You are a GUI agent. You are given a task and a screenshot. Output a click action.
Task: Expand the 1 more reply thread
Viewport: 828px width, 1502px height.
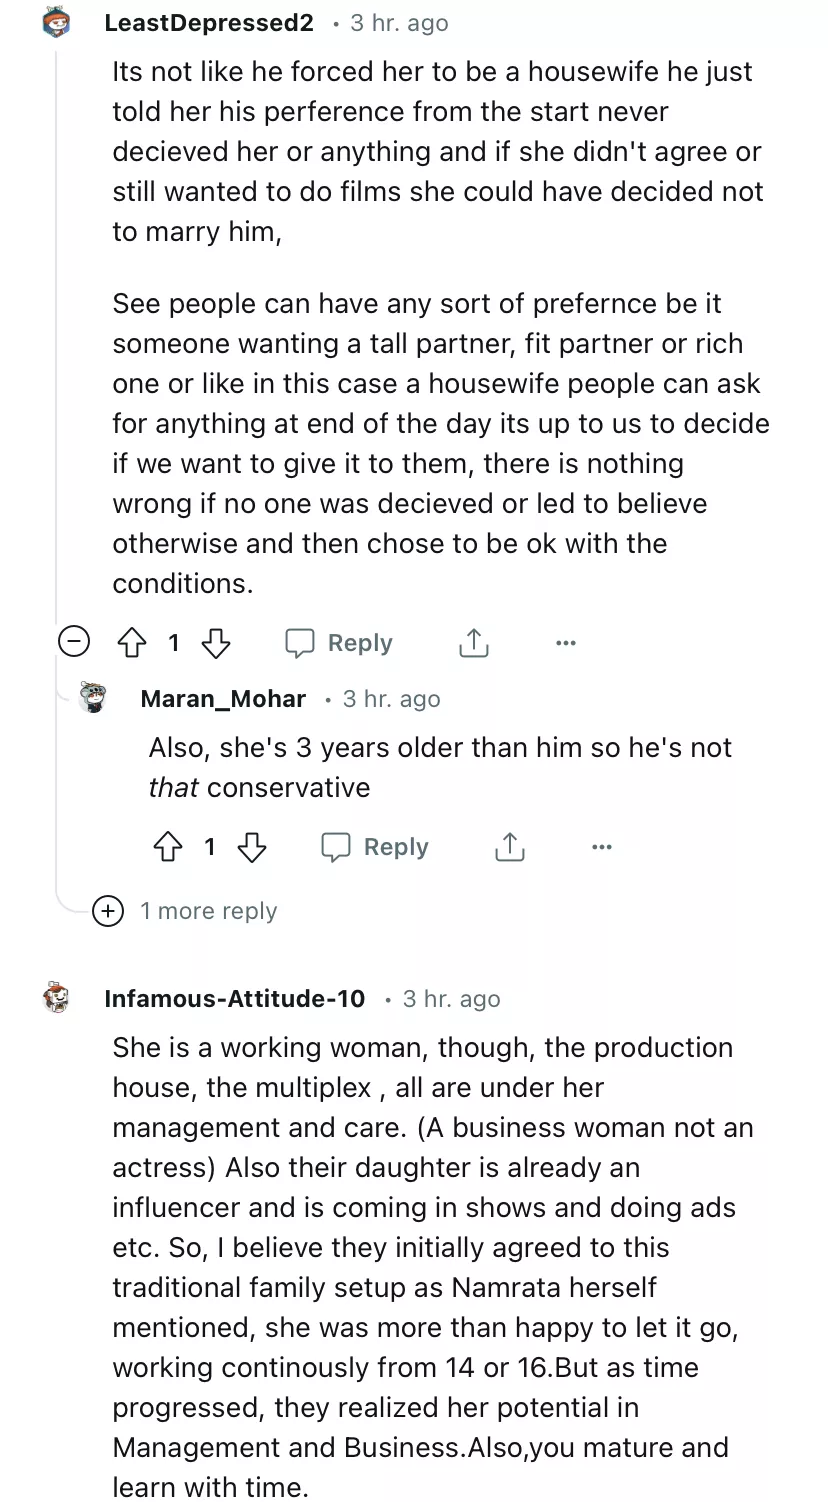[108, 911]
